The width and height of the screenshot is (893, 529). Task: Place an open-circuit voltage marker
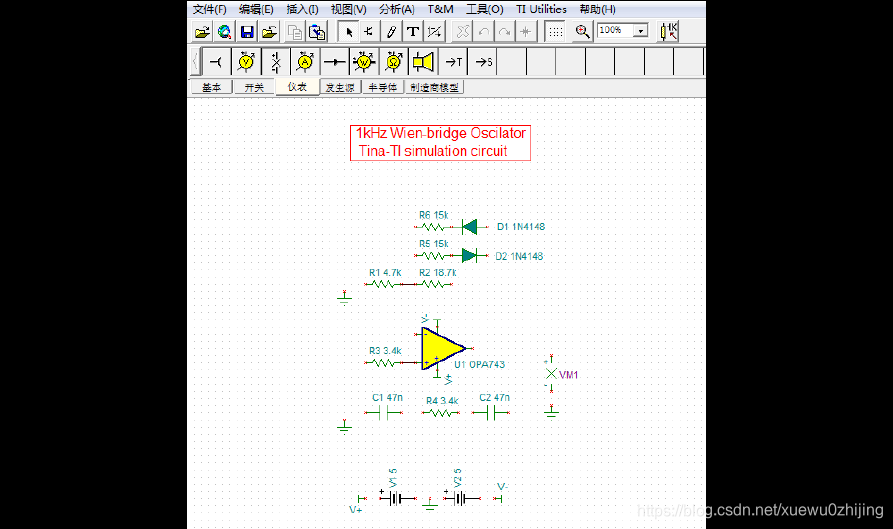tap(276, 61)
